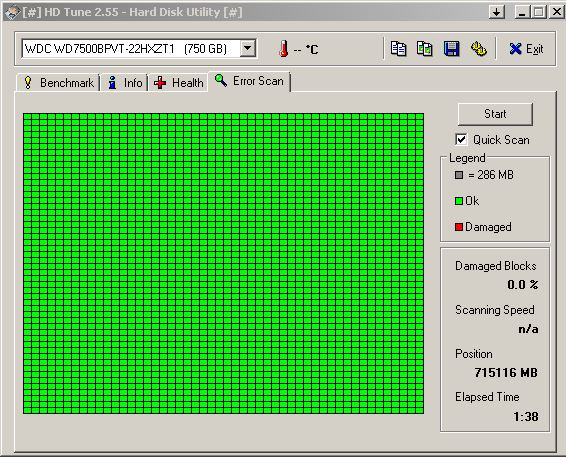Save screenshot via the floppy disk icon
This screenshot has height=457, width=566.
451,49
